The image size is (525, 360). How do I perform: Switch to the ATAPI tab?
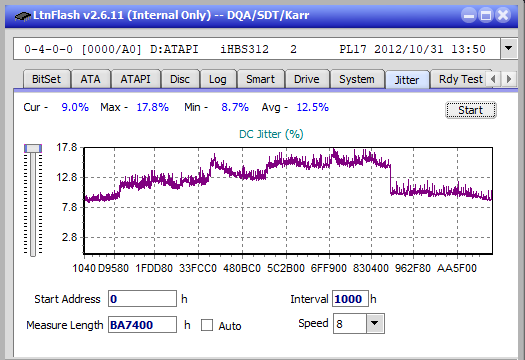pos(136,79)
